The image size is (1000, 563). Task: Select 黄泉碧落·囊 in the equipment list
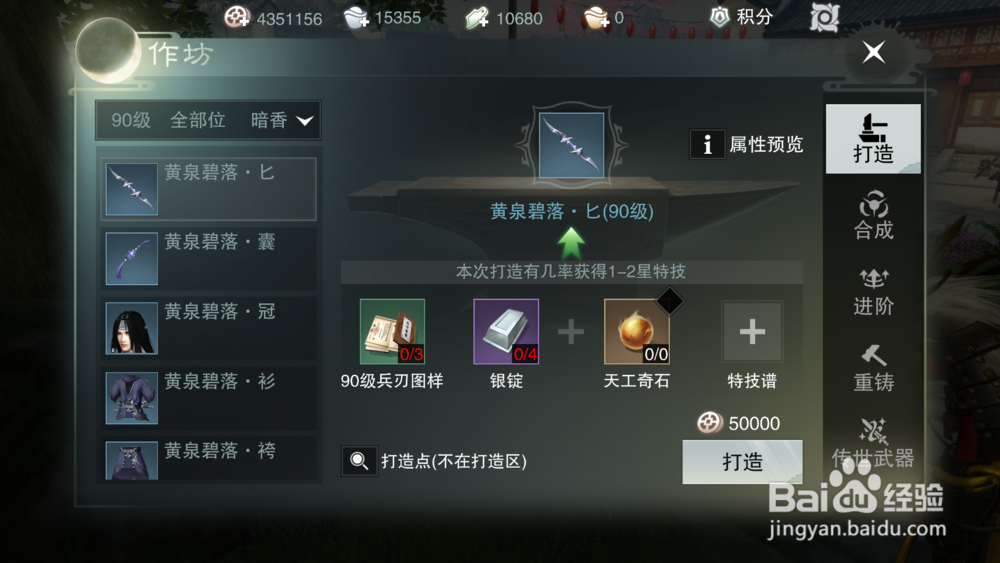[209, 258]
